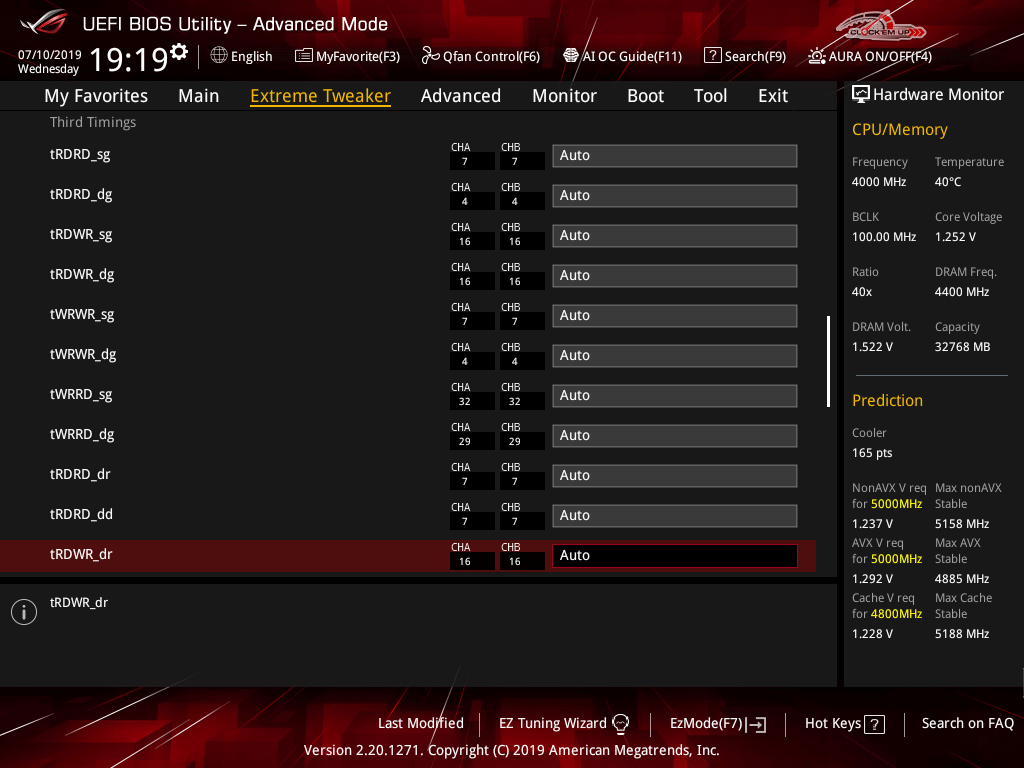Screen dimensions: 1024x768
Task: Click the vertical scrollbar in settings list
Action: [828, 361]
